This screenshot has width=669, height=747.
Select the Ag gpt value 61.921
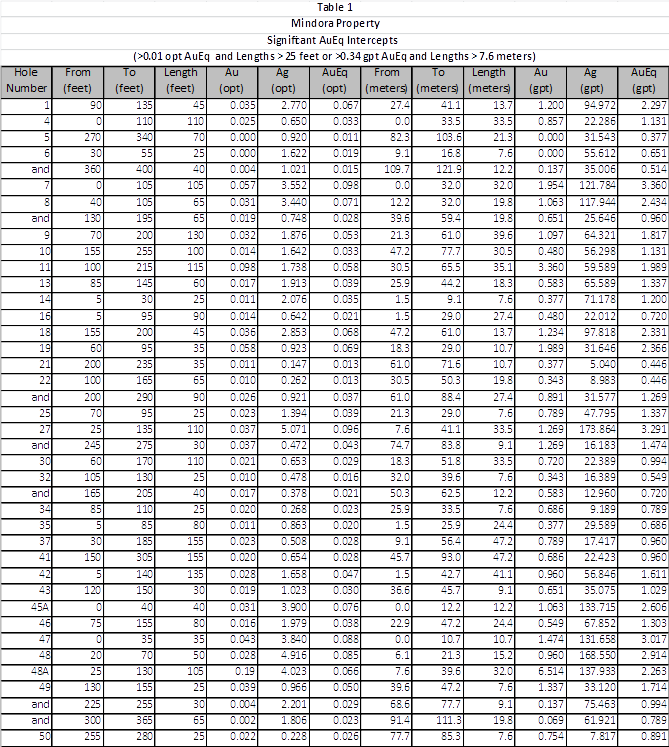click(x=600, y=720)
